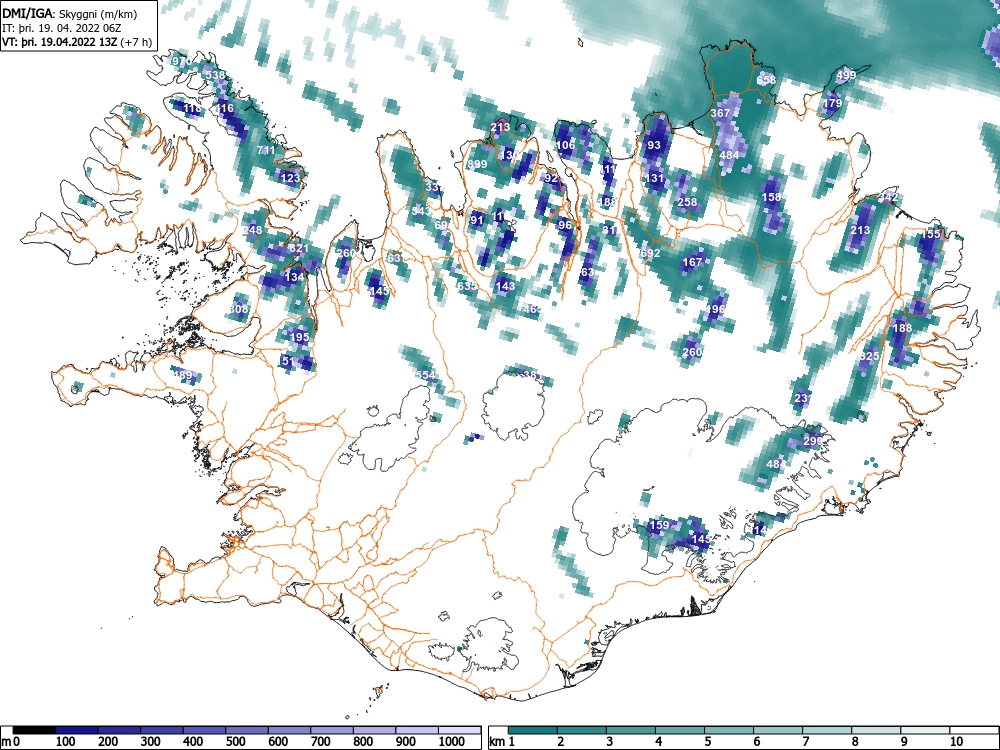Click the 325 visibility value
This screenshot has height=750, width=1000.
870,356
